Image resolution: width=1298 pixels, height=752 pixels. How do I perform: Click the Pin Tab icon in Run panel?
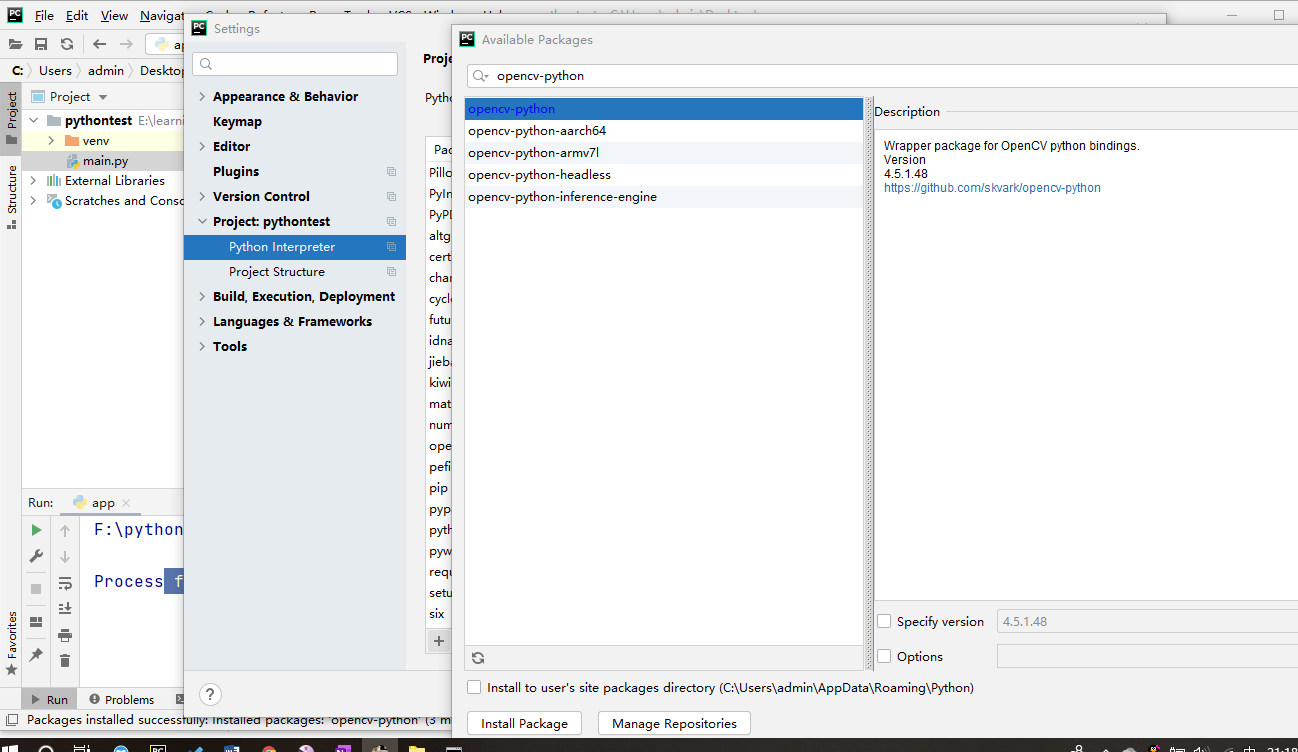(36, 654)
